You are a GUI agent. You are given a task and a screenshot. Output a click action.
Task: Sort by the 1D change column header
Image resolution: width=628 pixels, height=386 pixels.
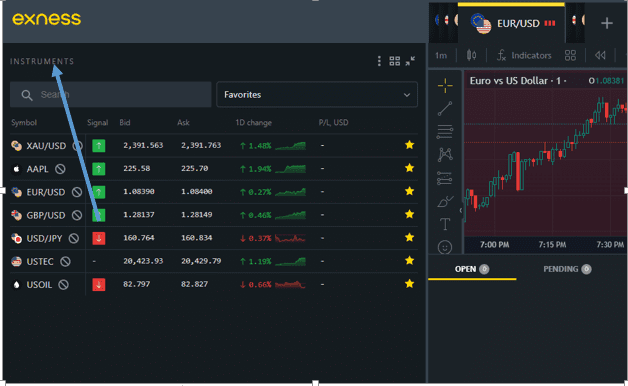tap(254, 123)
